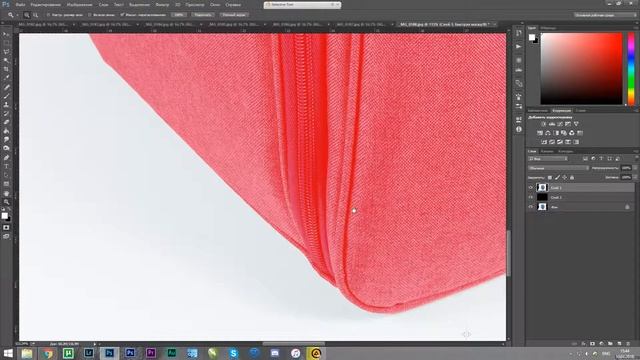Screen dimensions: 640x360
Task: Open the status bar info arrow
Action: pos(95,344)
